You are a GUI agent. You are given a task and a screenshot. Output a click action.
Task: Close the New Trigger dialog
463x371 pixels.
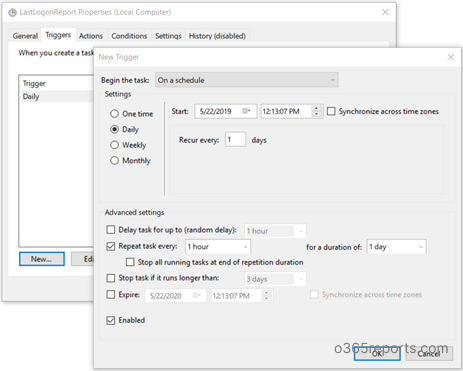[450, 57]
